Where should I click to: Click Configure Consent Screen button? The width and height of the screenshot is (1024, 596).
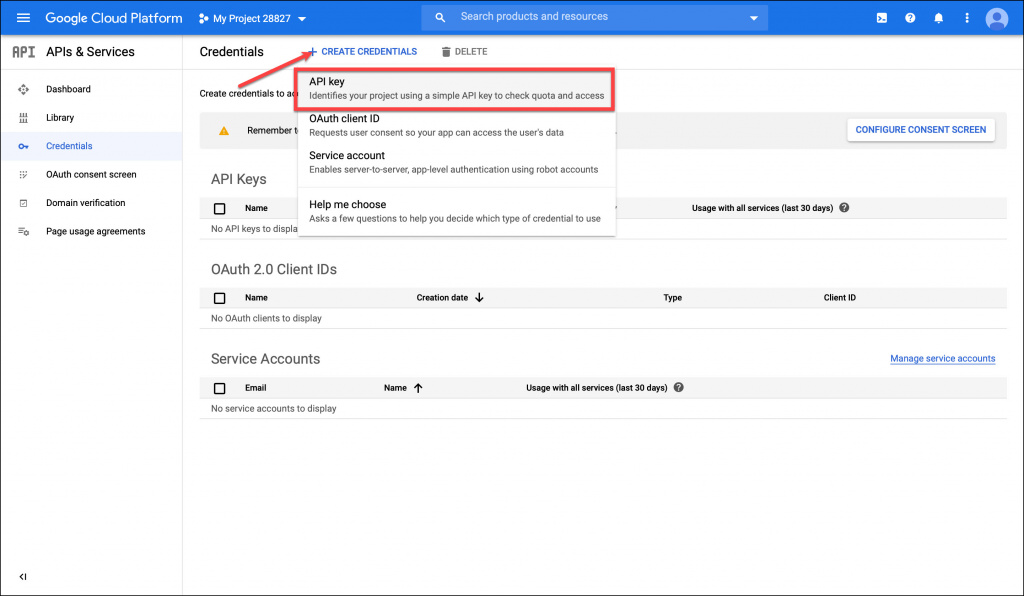[920, 130]
